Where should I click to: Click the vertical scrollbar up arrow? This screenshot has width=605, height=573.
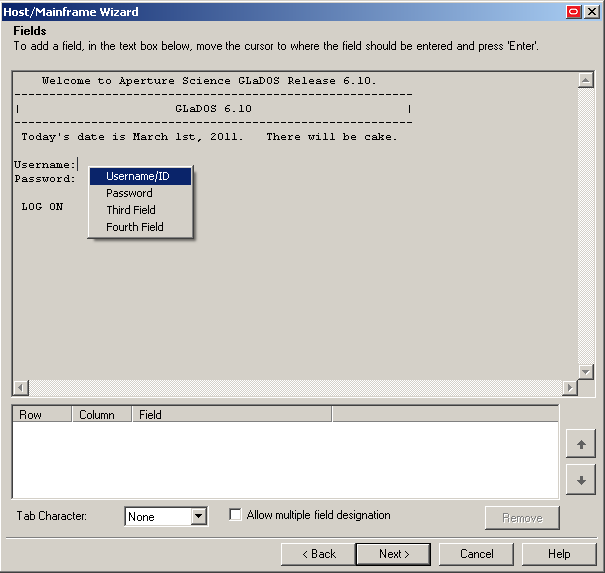[x=585, y=80]
